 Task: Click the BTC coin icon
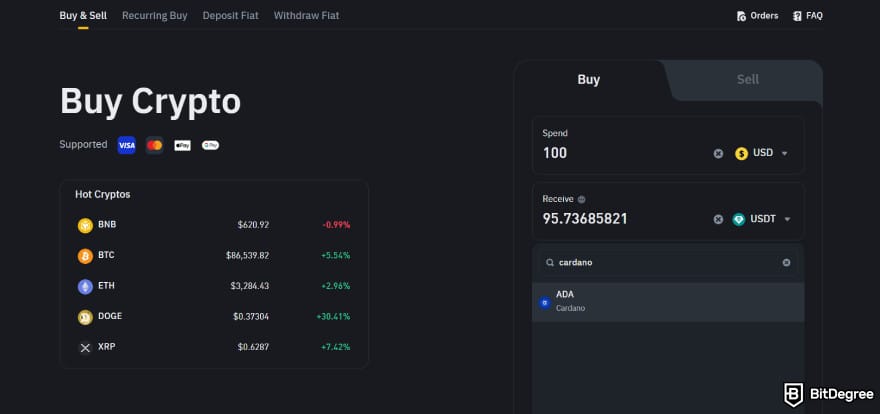click(85, 256)
